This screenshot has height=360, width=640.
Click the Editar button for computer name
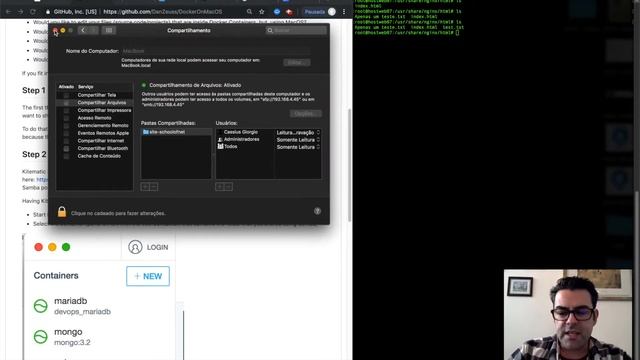[297, 62]
